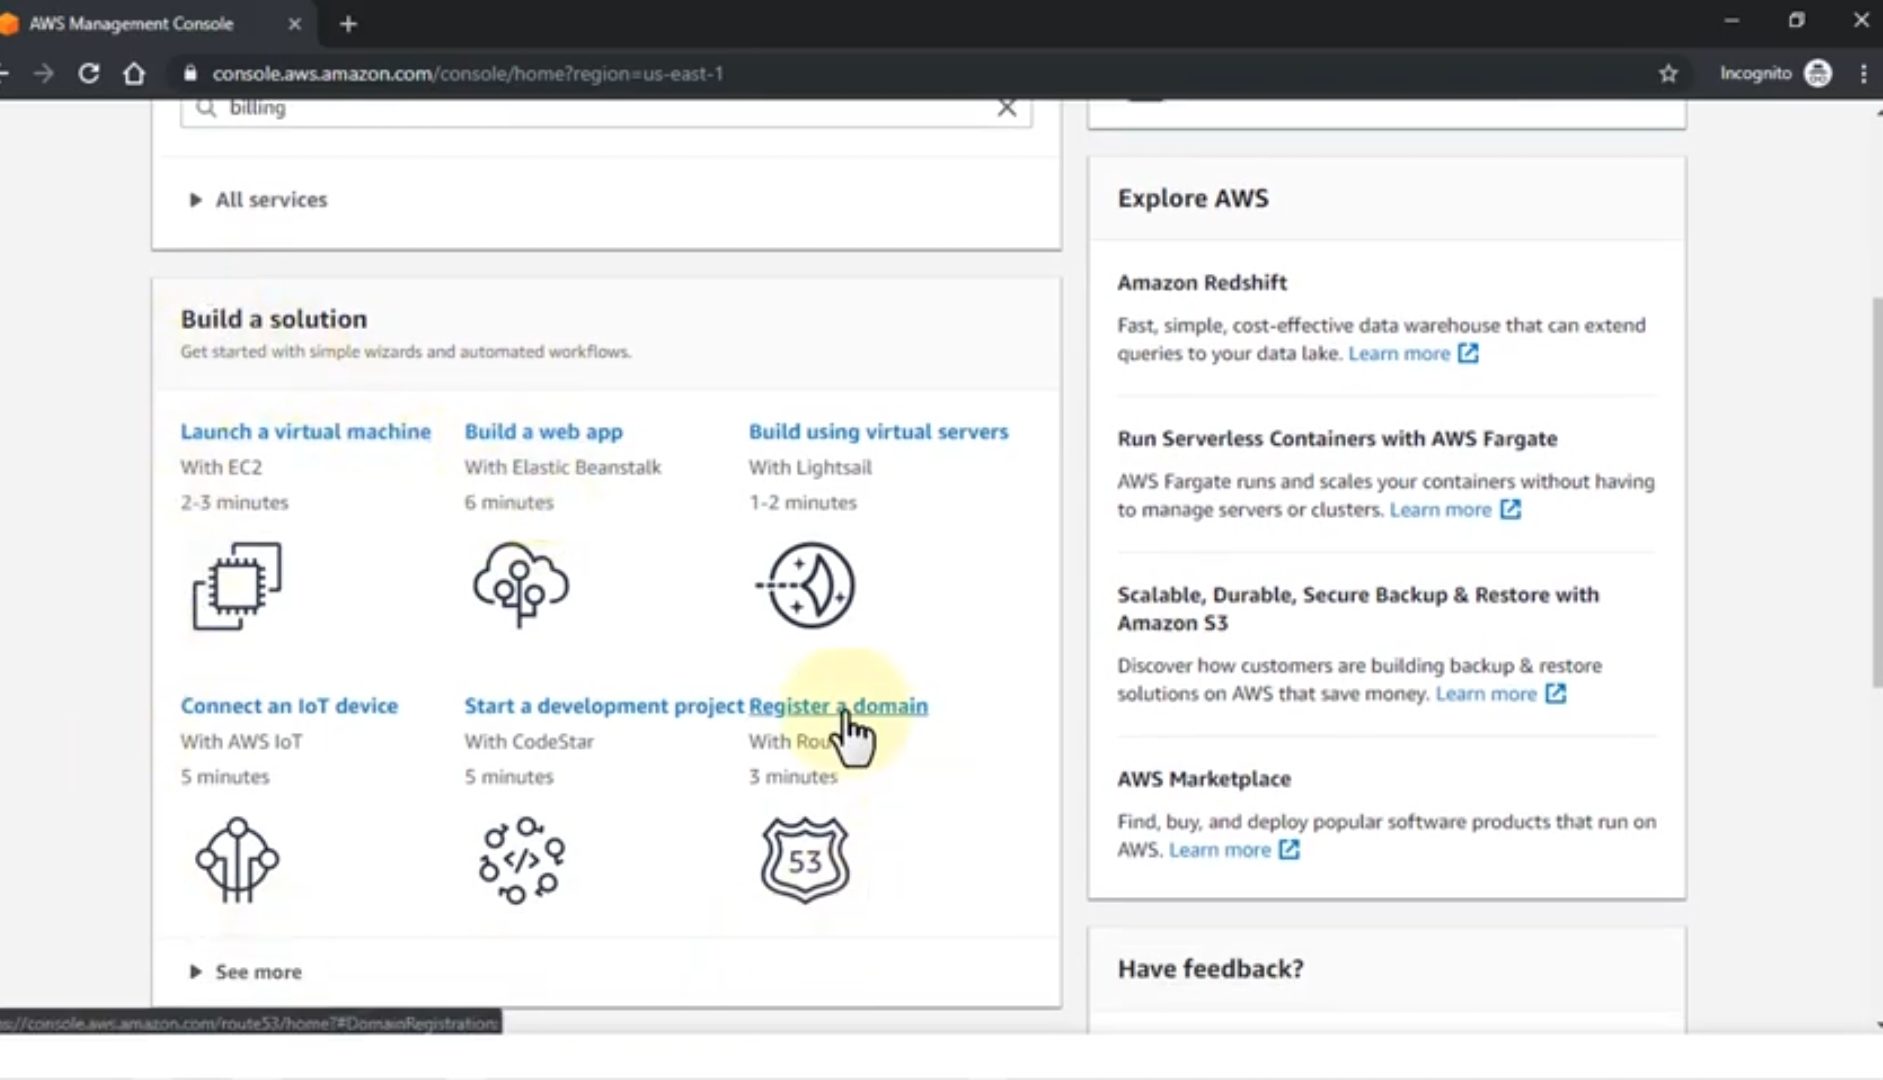
Task: Click 'Run Serverless Containers with AWS Fargate' title
Action: [x=1337, y=438]
